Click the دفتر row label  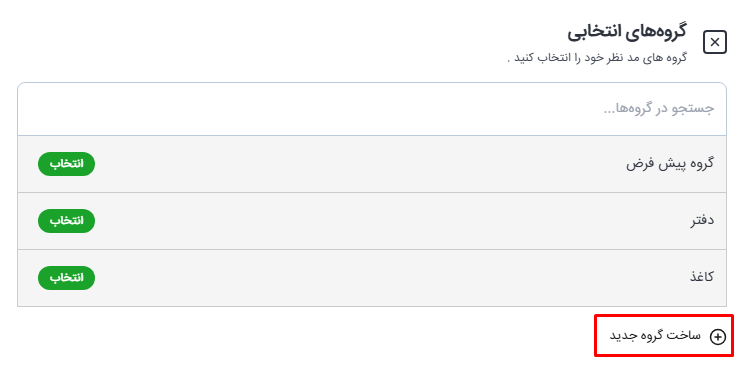(x=702, y=220)
